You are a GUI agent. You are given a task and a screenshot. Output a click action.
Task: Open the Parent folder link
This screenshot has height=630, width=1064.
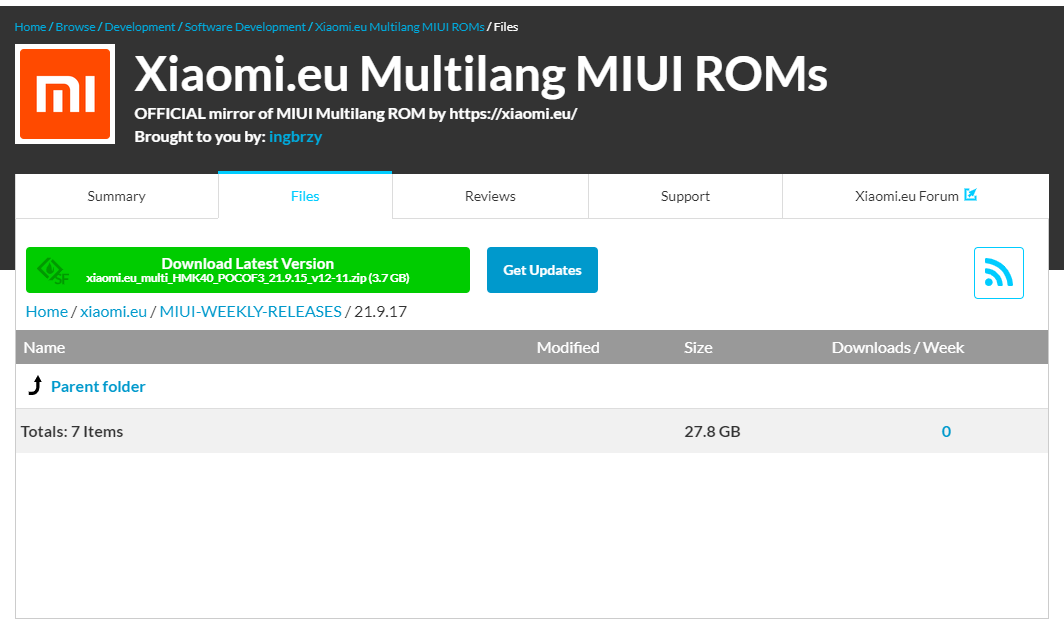[x=98, y=386]
